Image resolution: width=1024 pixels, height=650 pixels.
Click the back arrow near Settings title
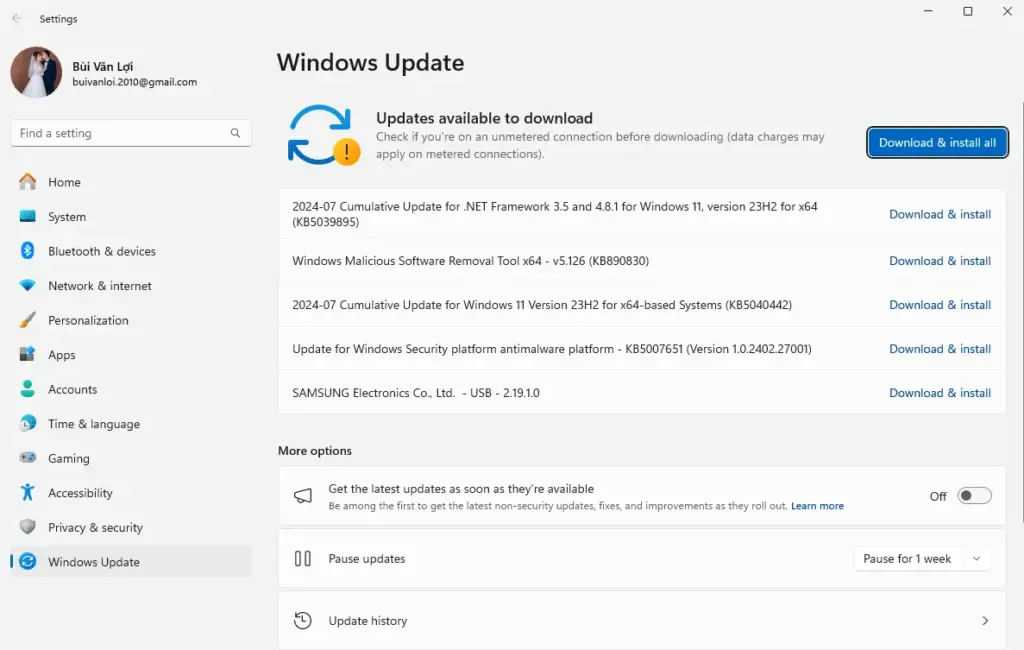click(18, 18)
